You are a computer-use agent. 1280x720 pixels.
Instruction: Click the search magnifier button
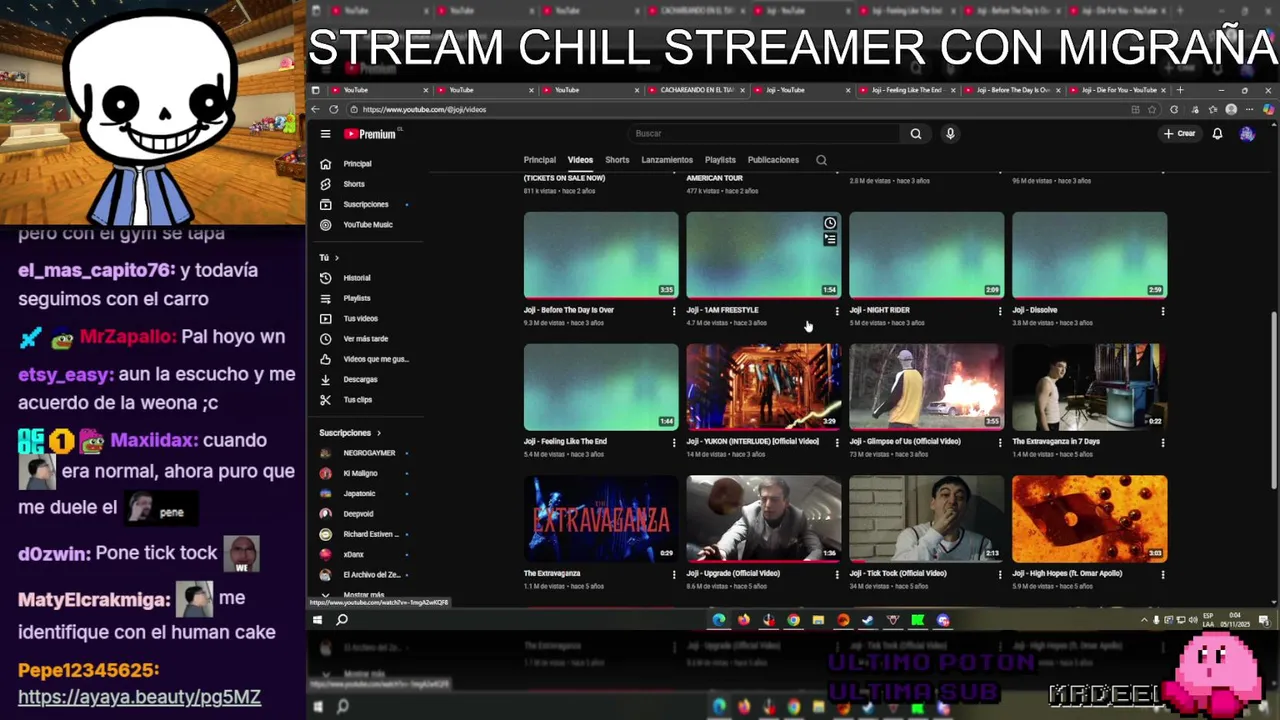click(x=915, y=134)
